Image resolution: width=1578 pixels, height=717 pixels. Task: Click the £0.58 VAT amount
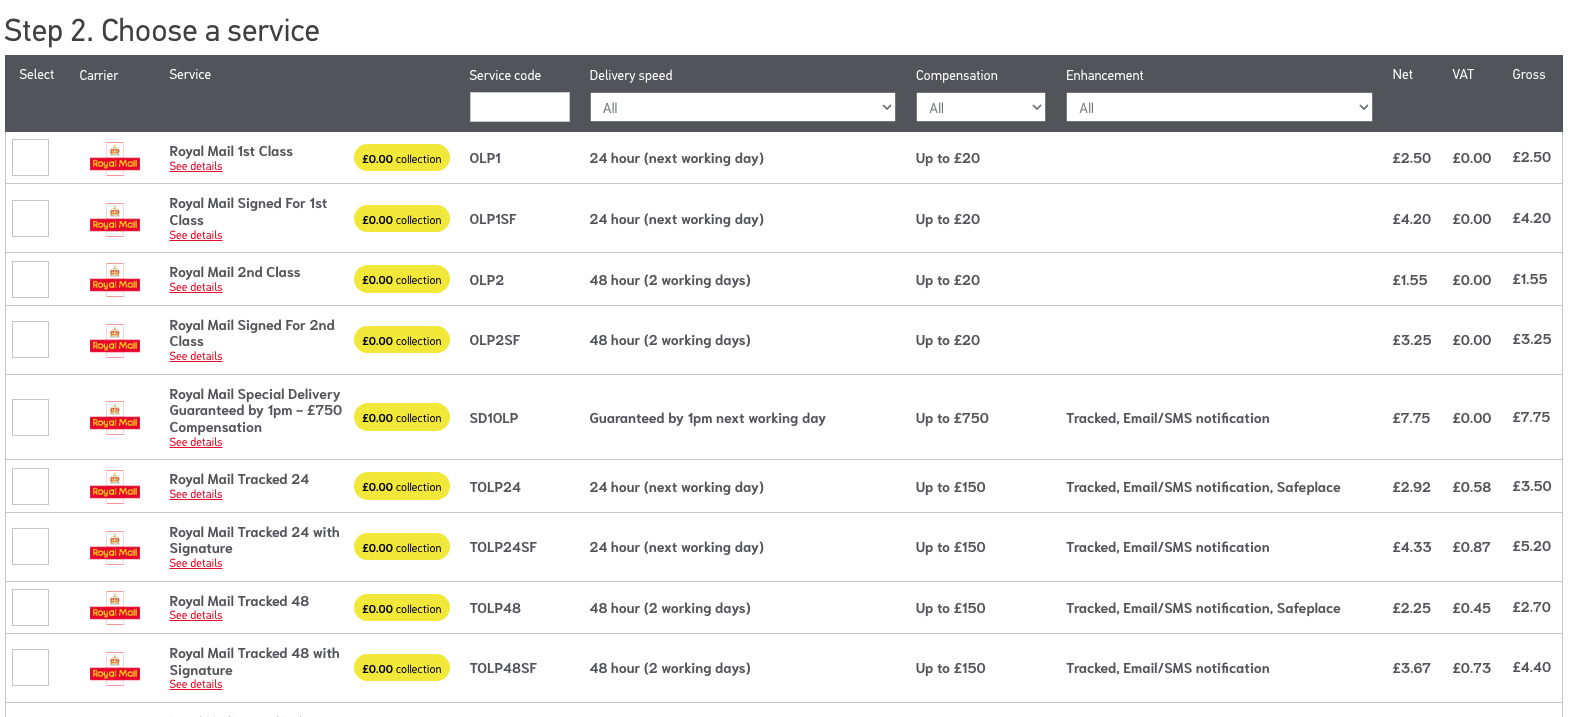point(1472,487)
